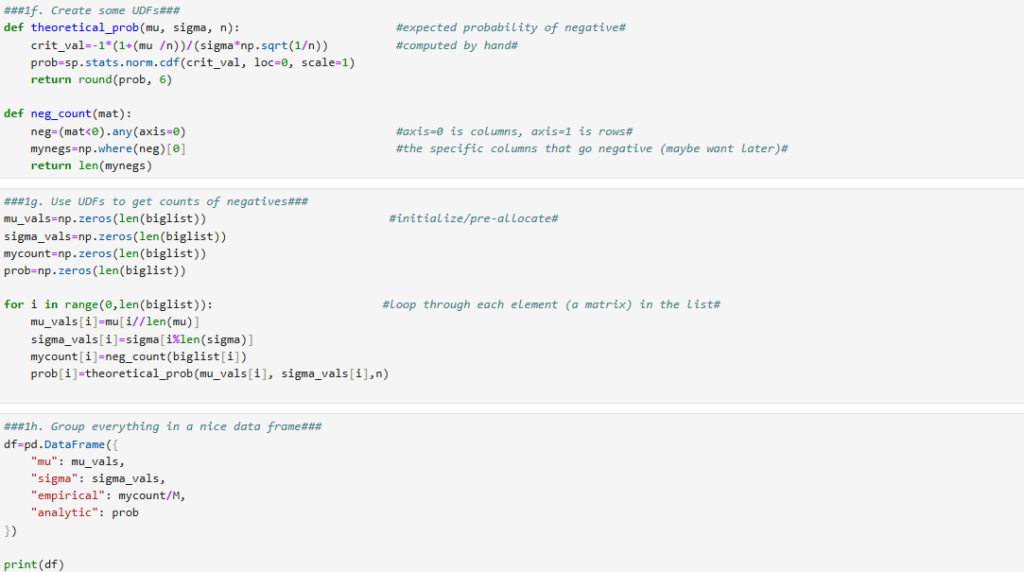
Task: Click the "#initialize/pre-allocate#" comment
Action: (472, 218)
